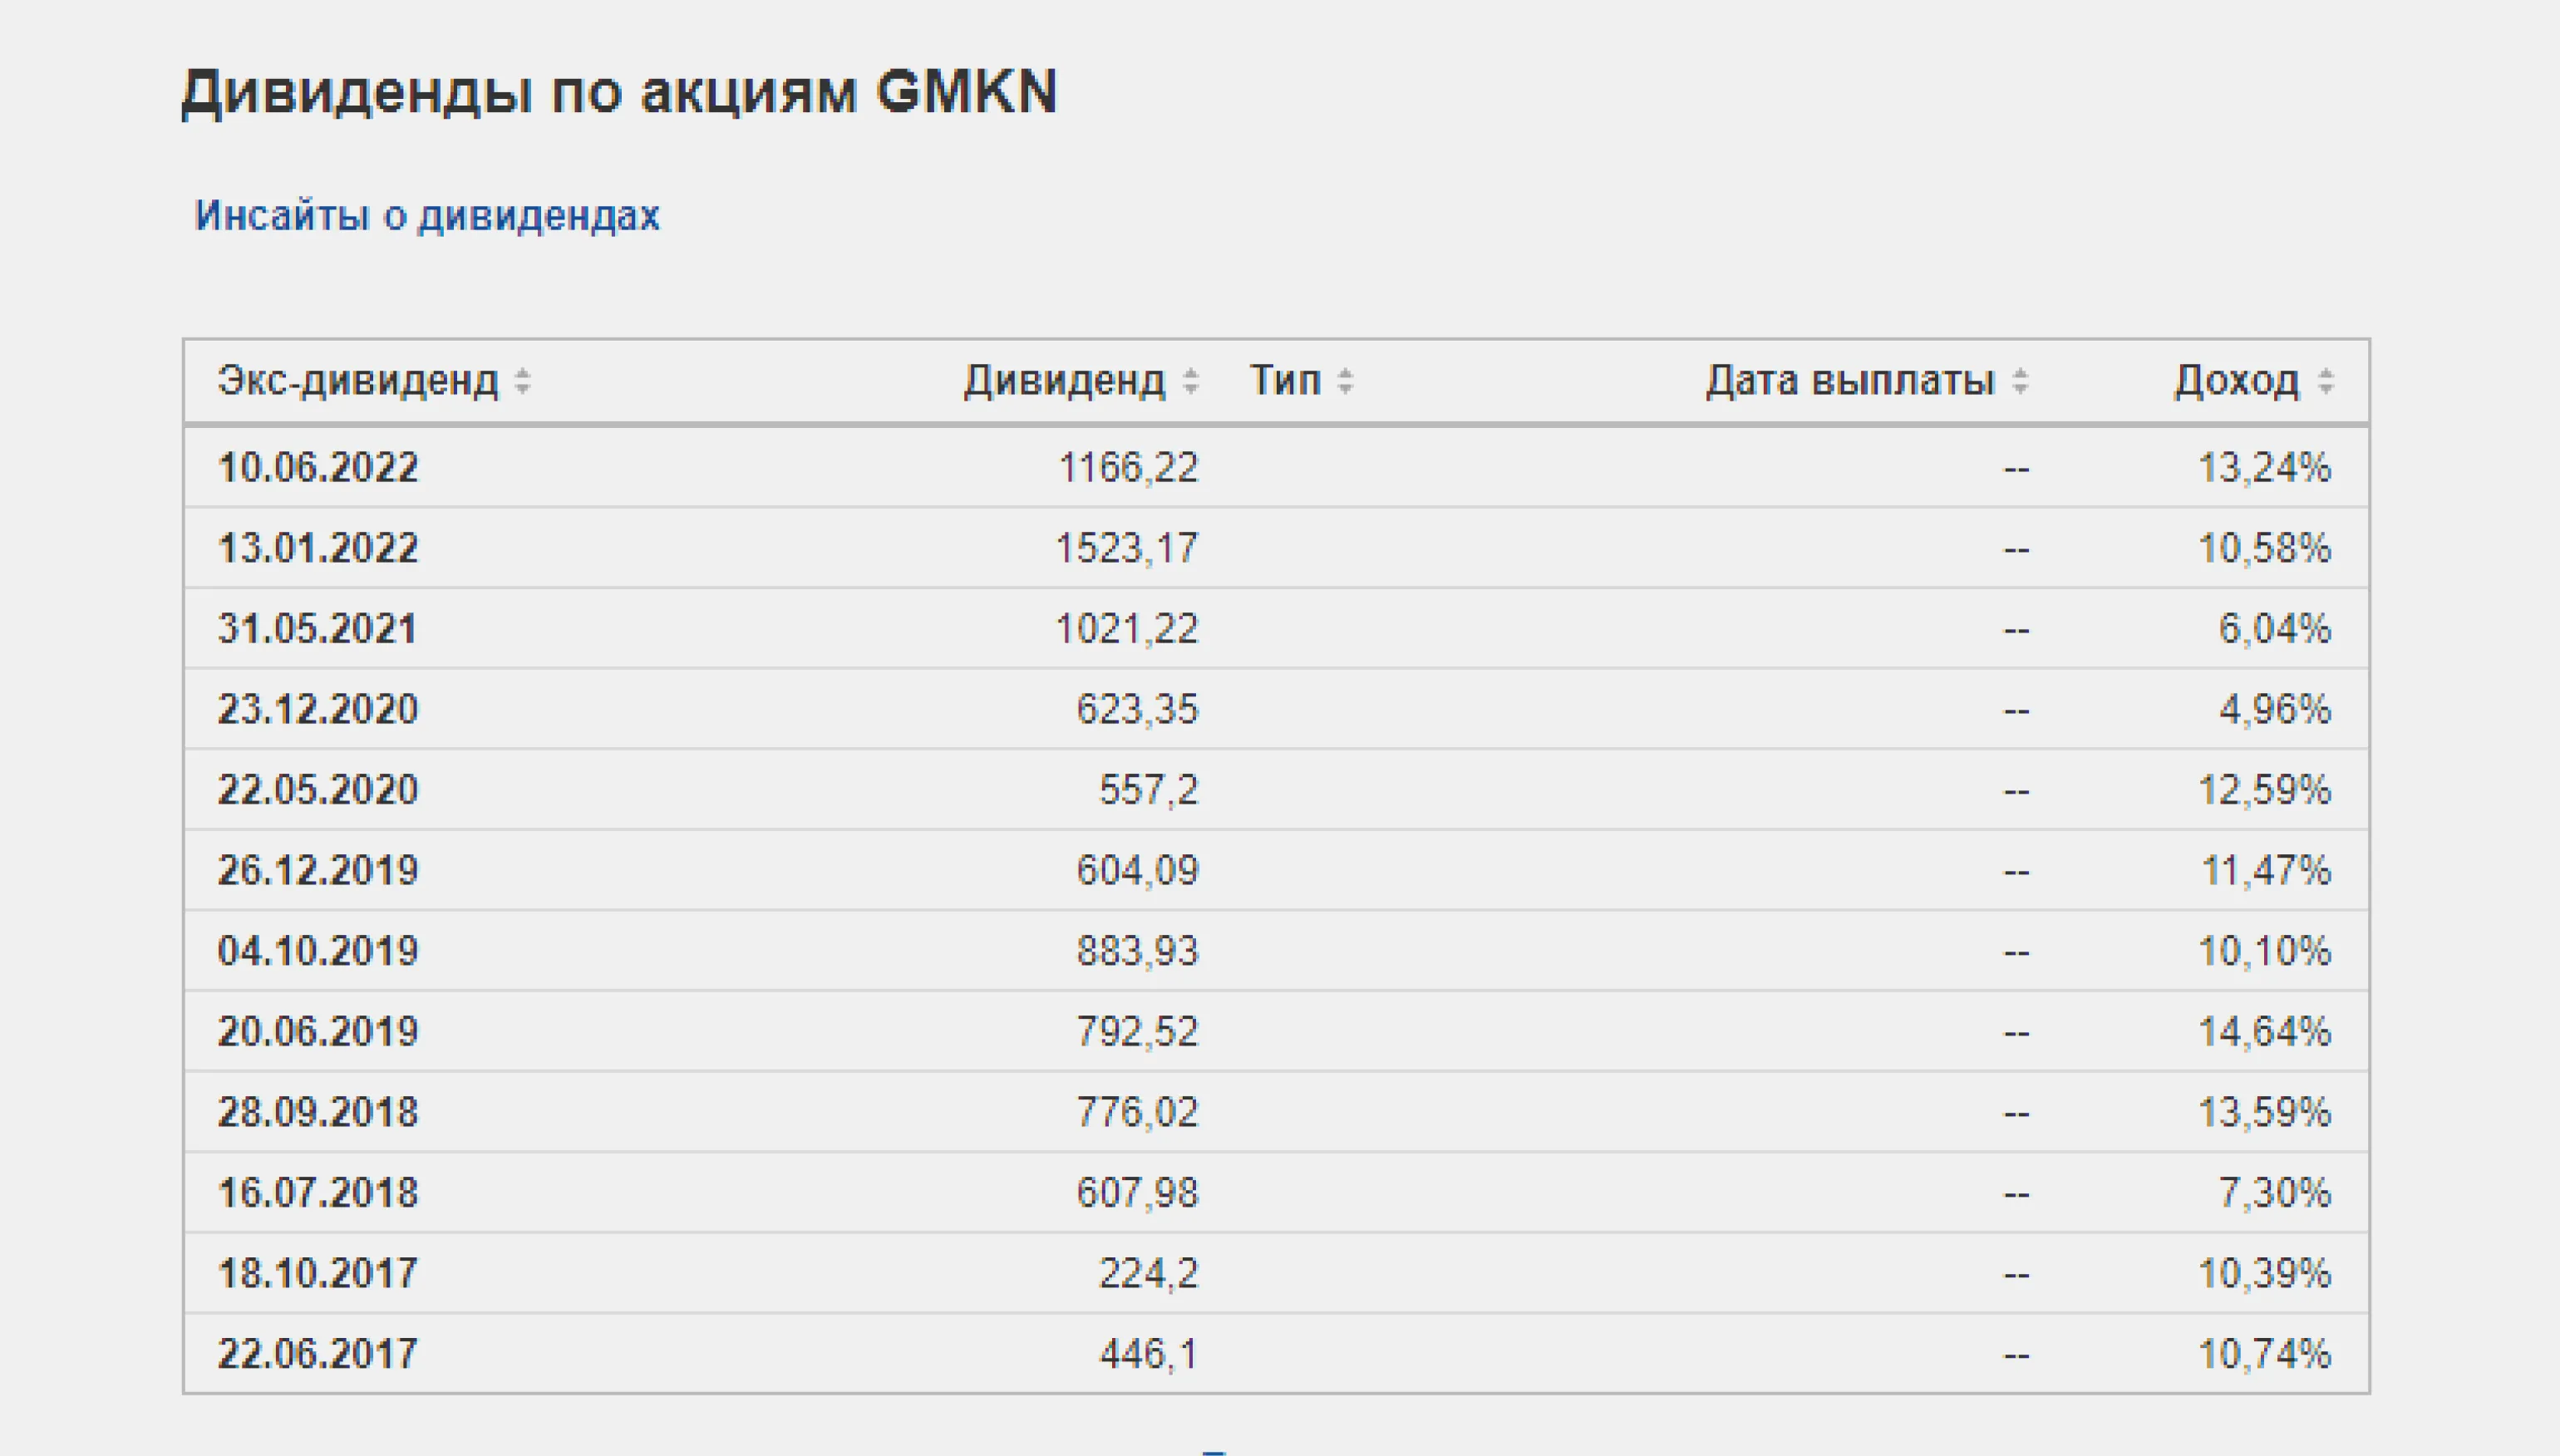2560x1456 pixels.
Task: Click the 23.12.2020 date row
Action: [318, 709]
